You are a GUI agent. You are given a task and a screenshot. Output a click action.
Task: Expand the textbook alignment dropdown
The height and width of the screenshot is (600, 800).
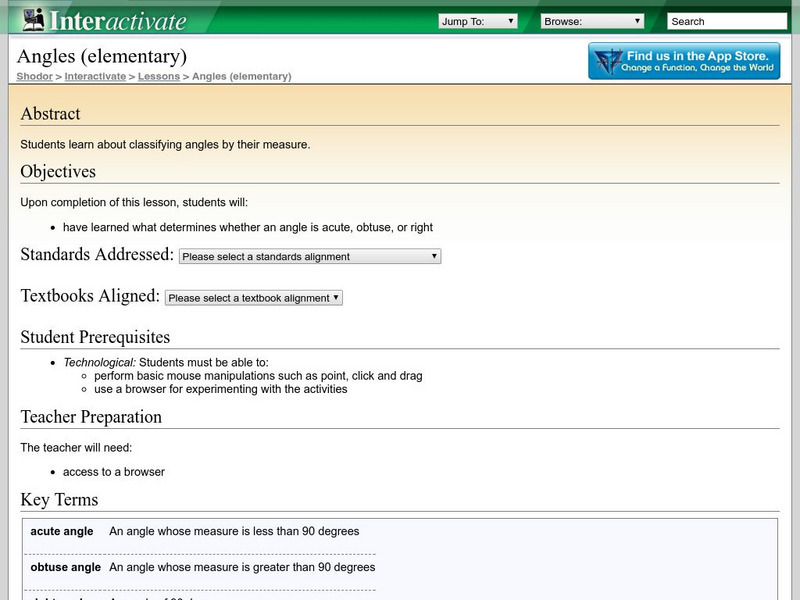[x=254, y=298]
